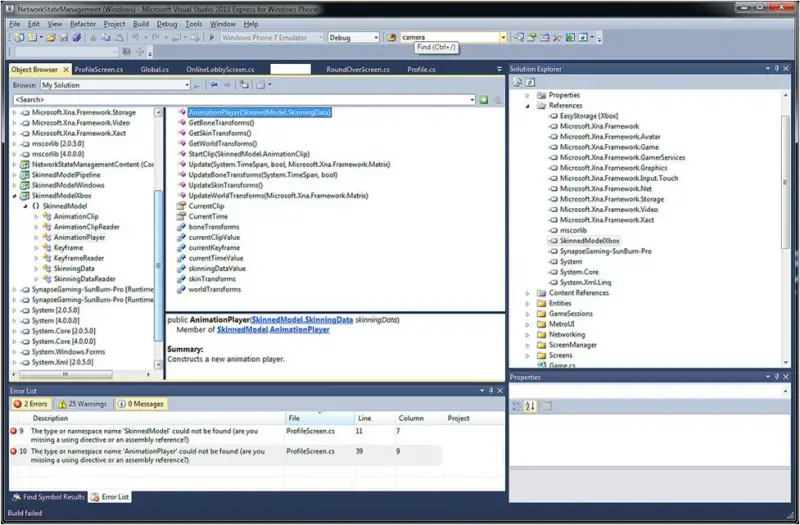This screenshot has height=525, width=800.
Task: Click the New Project toolbar icon
Action: tap(19, 37)
